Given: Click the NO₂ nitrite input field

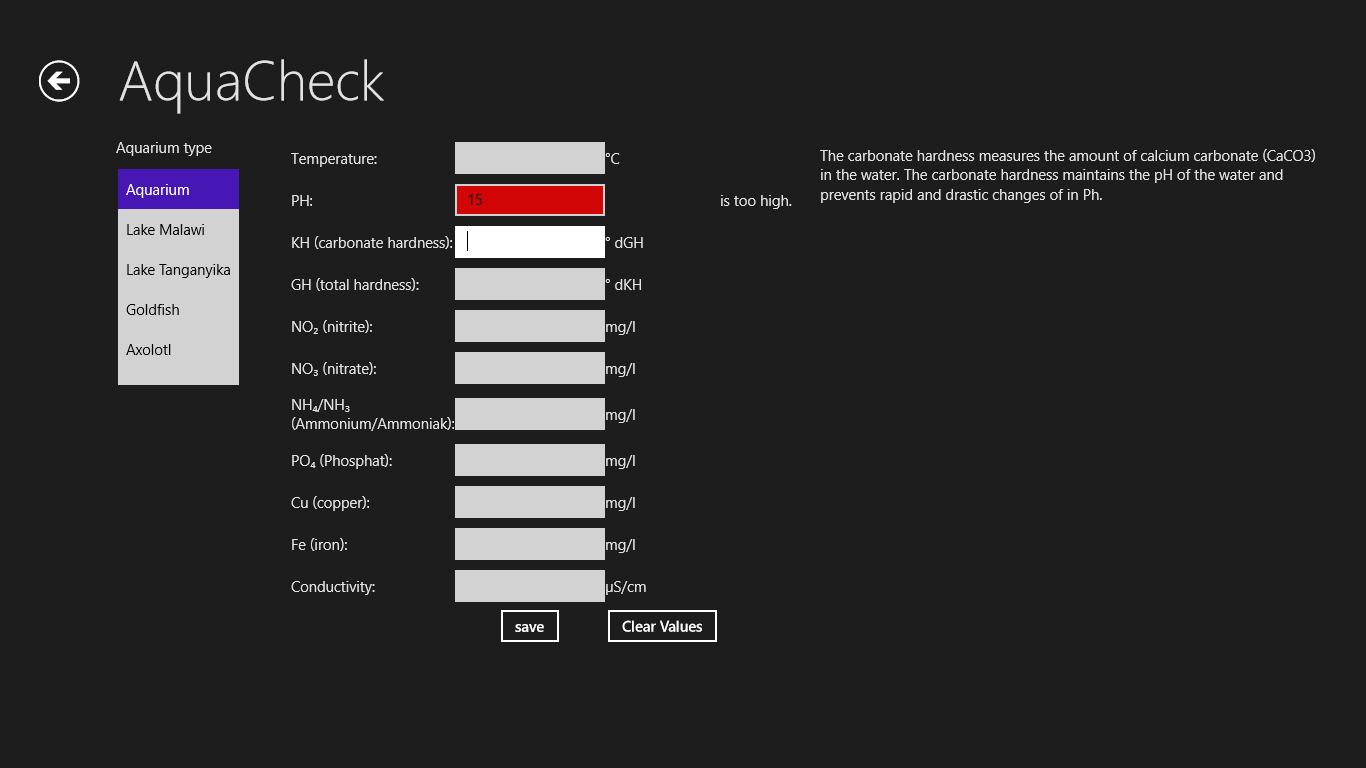Looking at the screenshot, I should click(529, 326).
